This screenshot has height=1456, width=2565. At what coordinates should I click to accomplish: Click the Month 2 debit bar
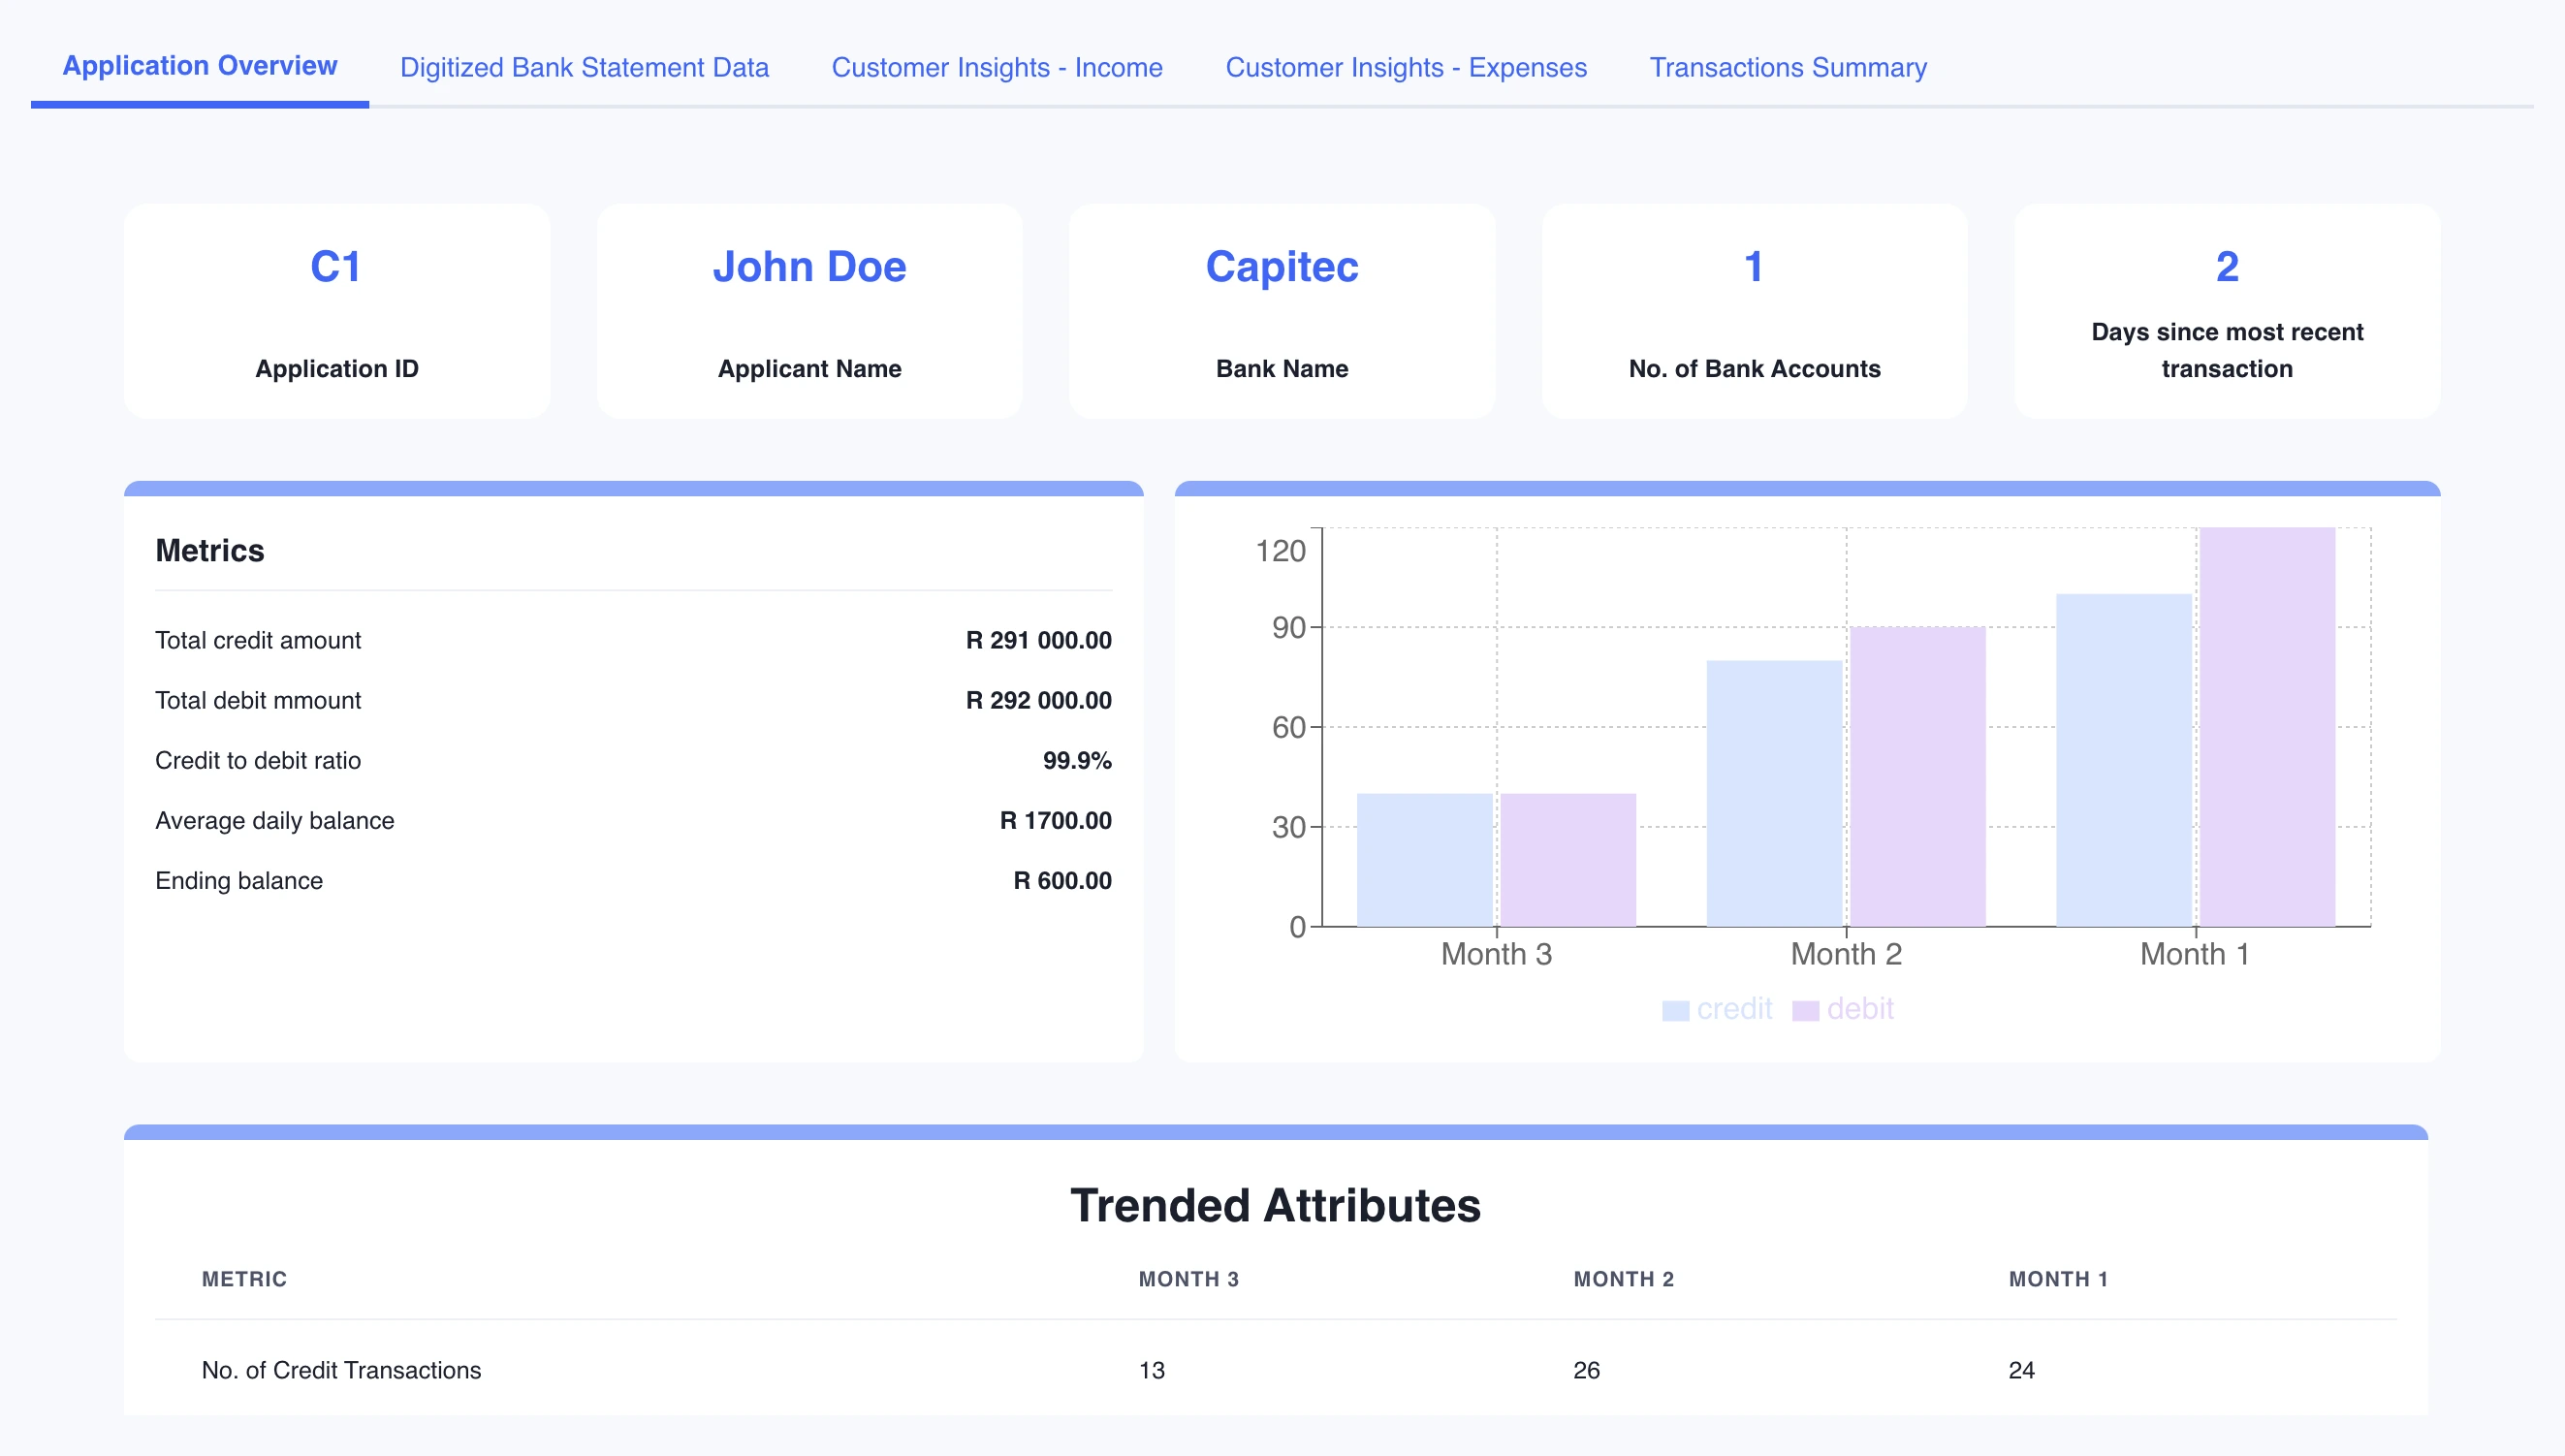point(1918,777)
